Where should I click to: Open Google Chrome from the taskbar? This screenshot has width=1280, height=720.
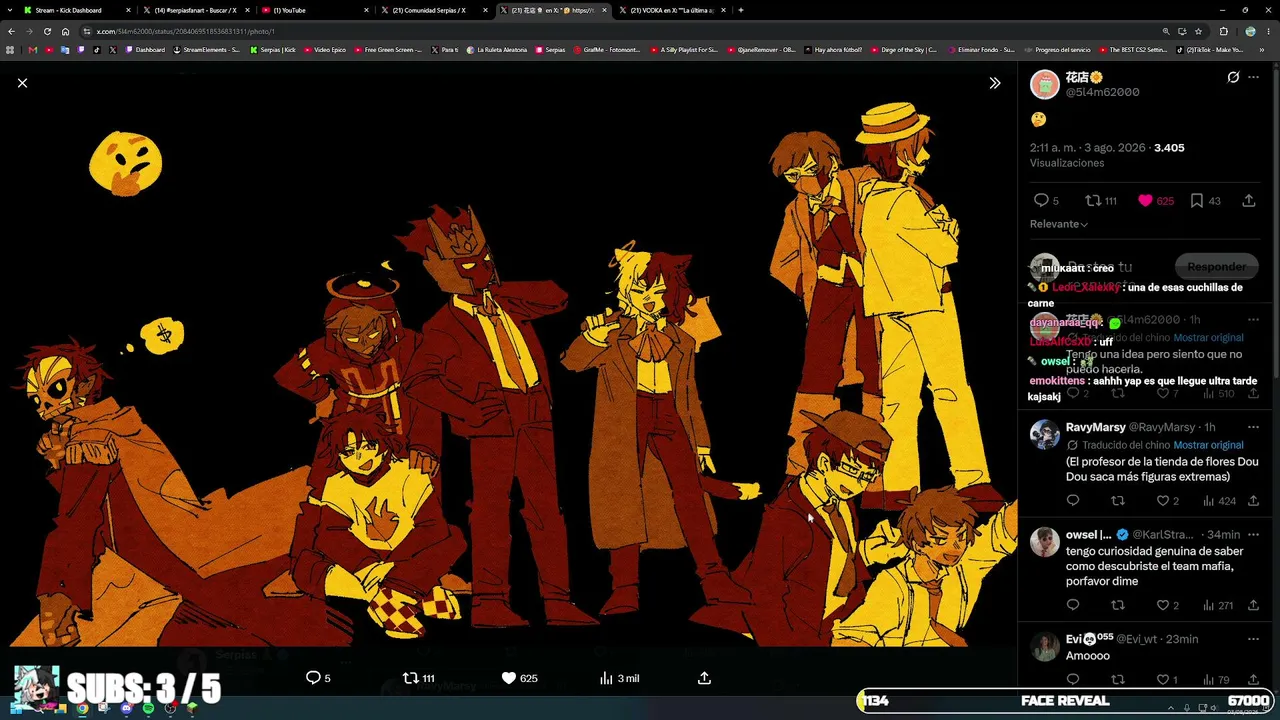coord(82,708)
